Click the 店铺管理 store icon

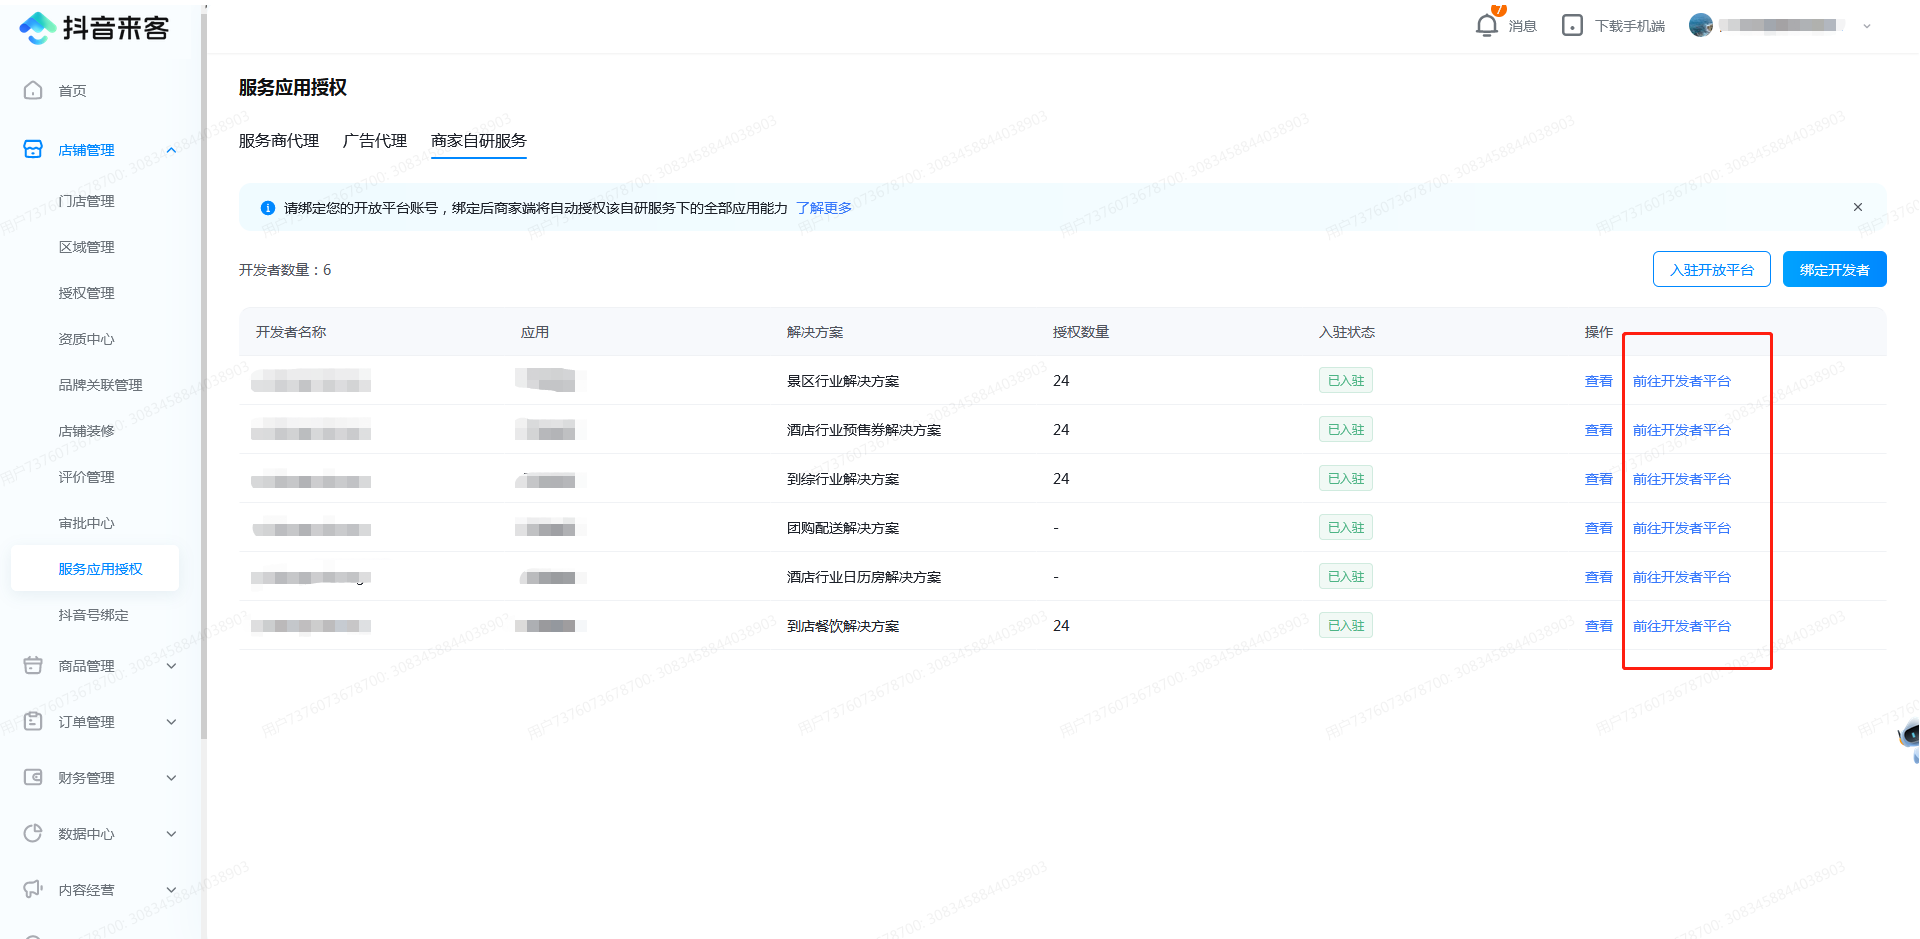tap(33, 149)
